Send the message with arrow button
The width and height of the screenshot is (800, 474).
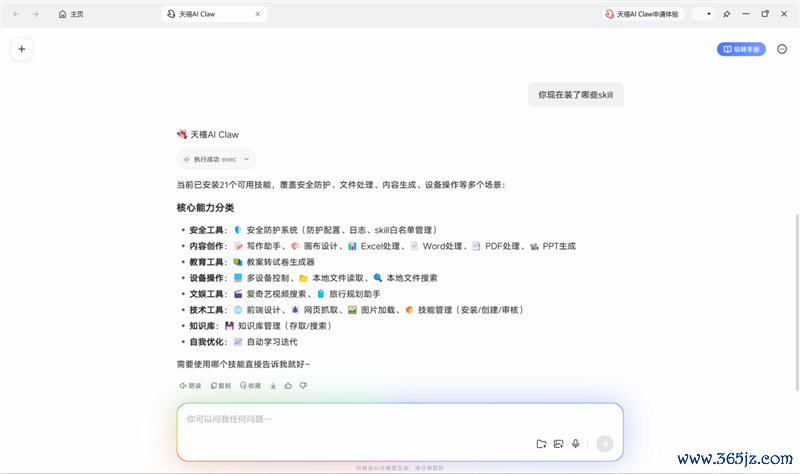pos(605,443)
